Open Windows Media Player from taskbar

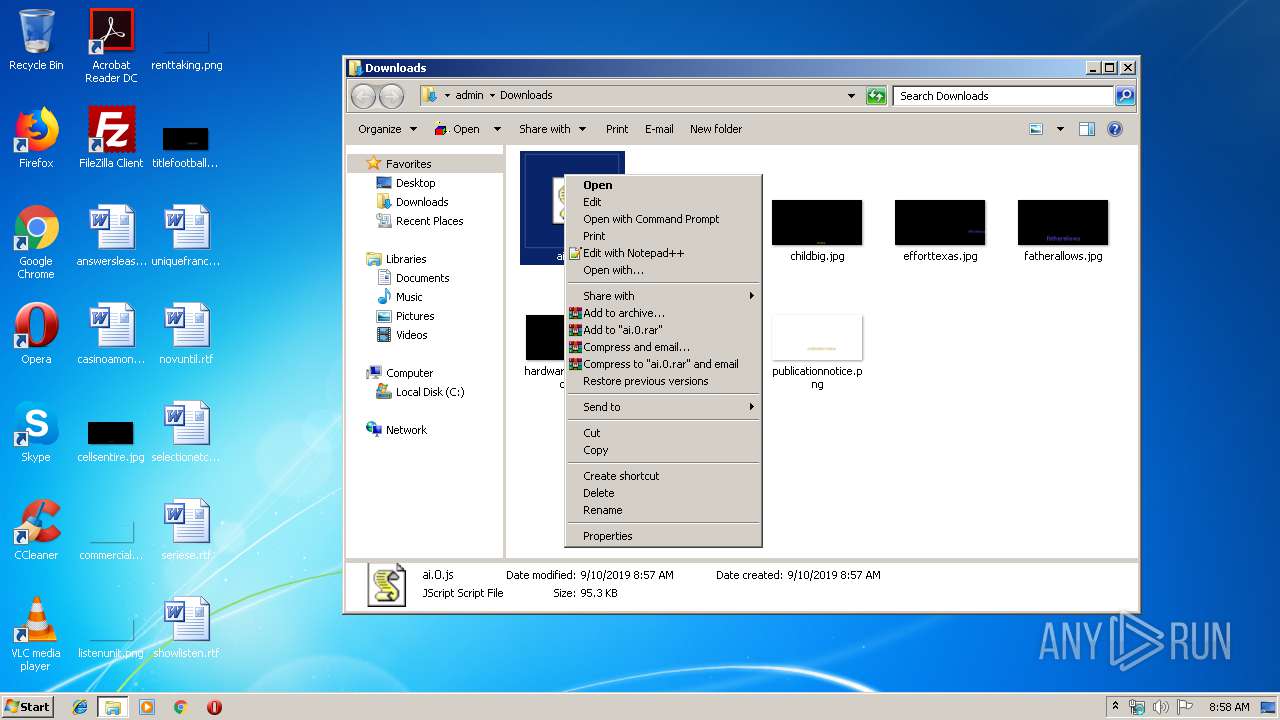coord(147,707)
